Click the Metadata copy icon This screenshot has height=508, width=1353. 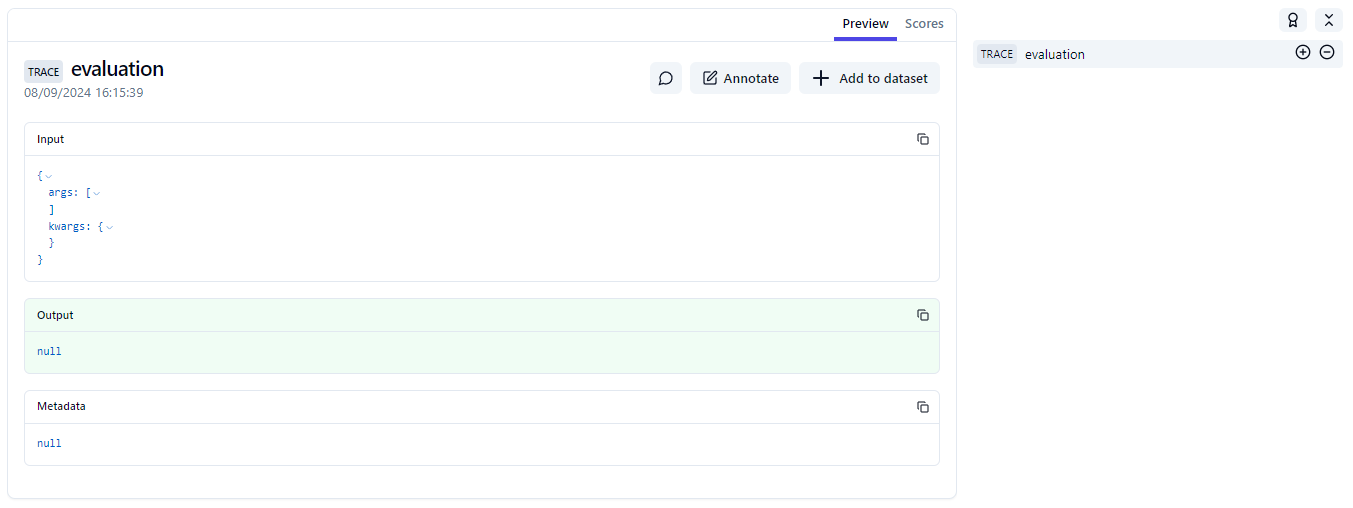922,407
